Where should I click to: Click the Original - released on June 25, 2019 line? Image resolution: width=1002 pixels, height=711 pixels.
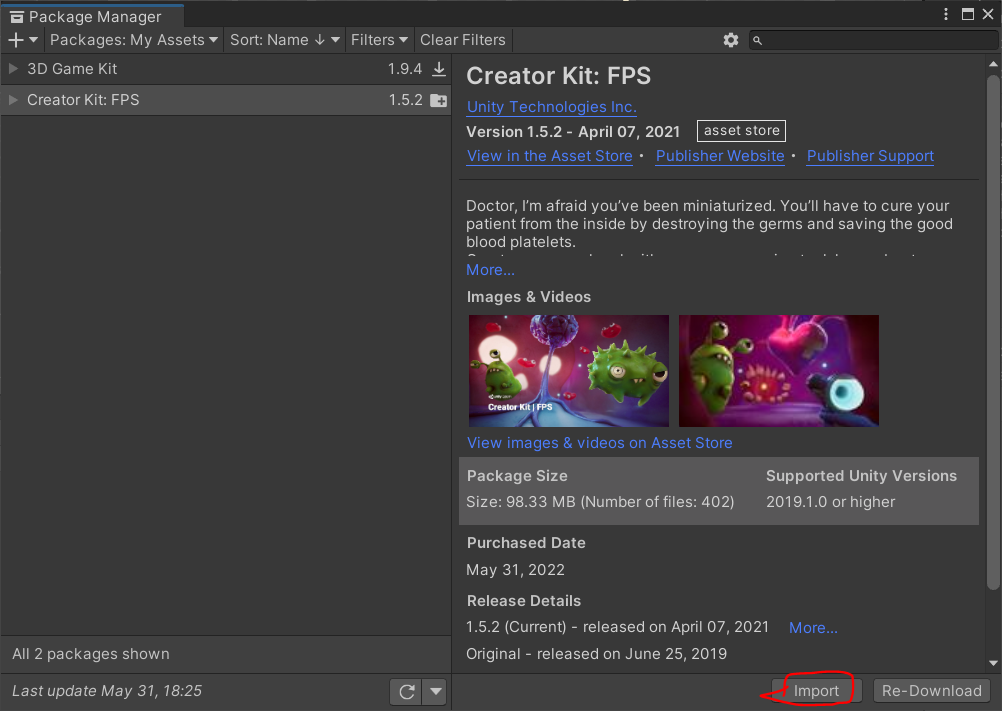click(597, 654)
